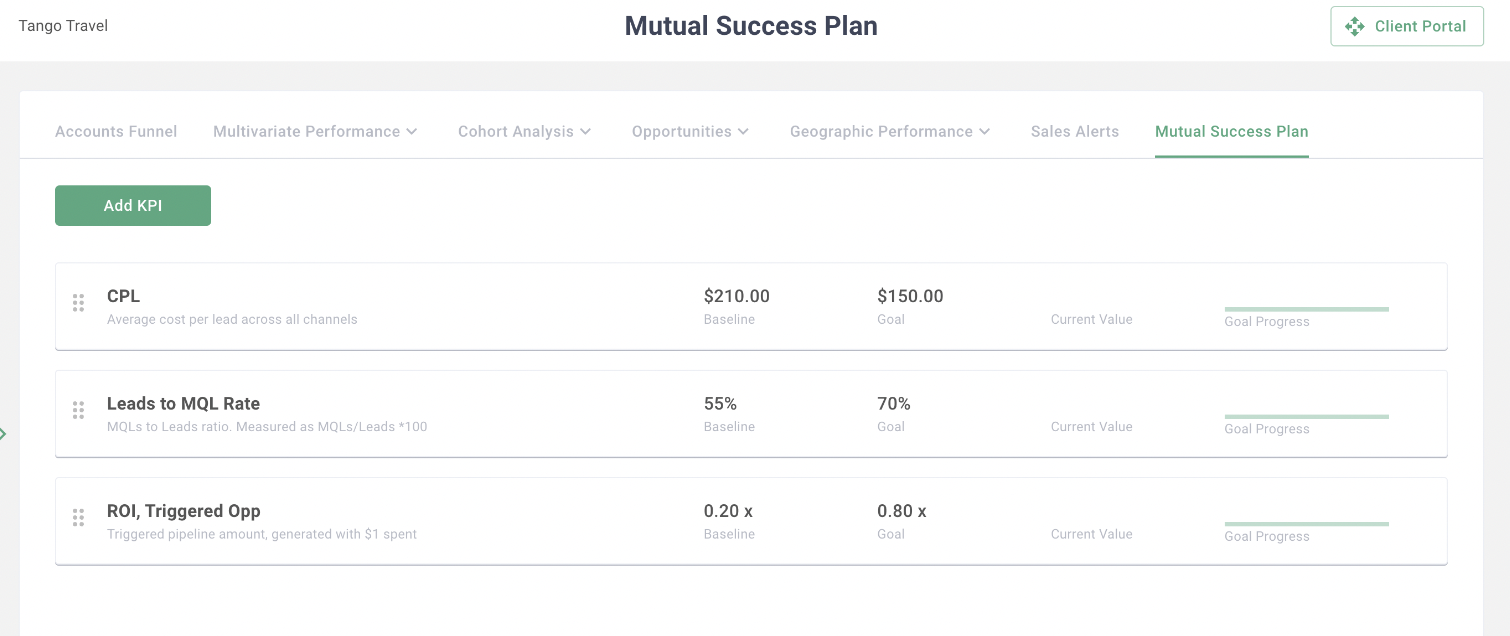
Task: Open the Client Portal button
Action: [x=1406, y=26]
